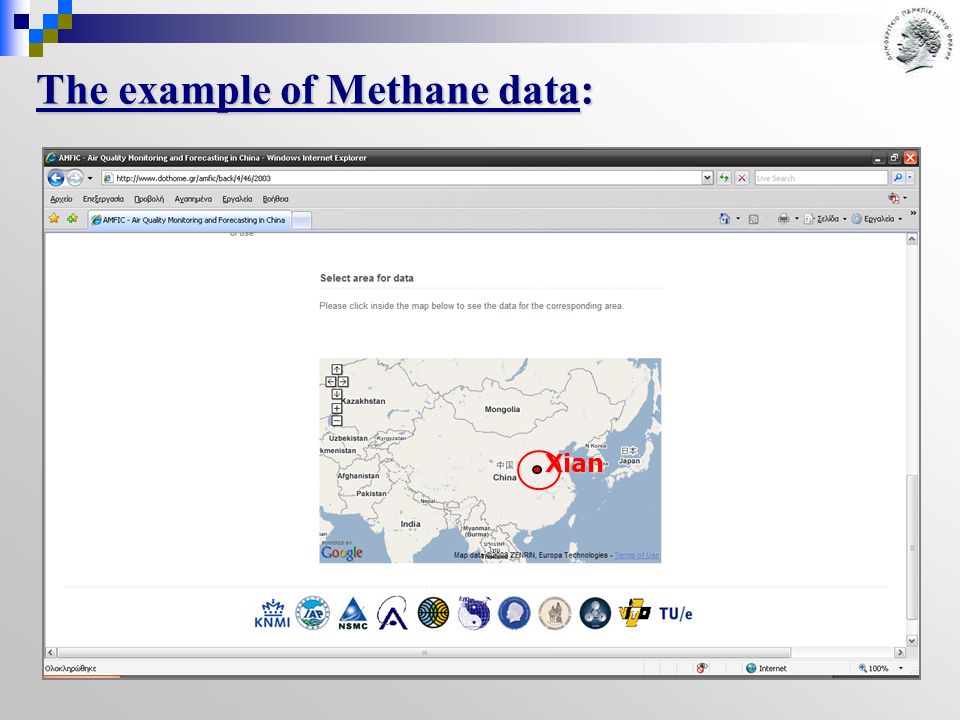
Task: Open the Προβολή menu
Action: pyautogui.click(x=149, y=199)
